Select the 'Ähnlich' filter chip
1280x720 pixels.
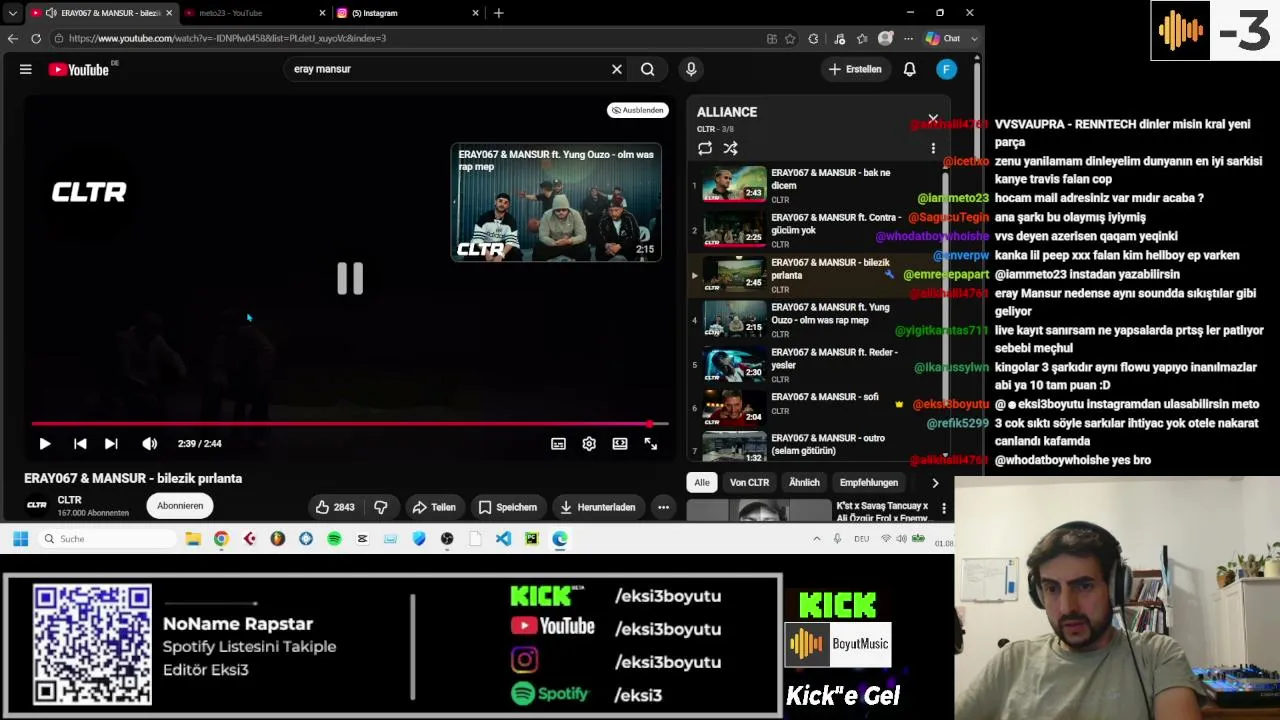pos(804,483)
